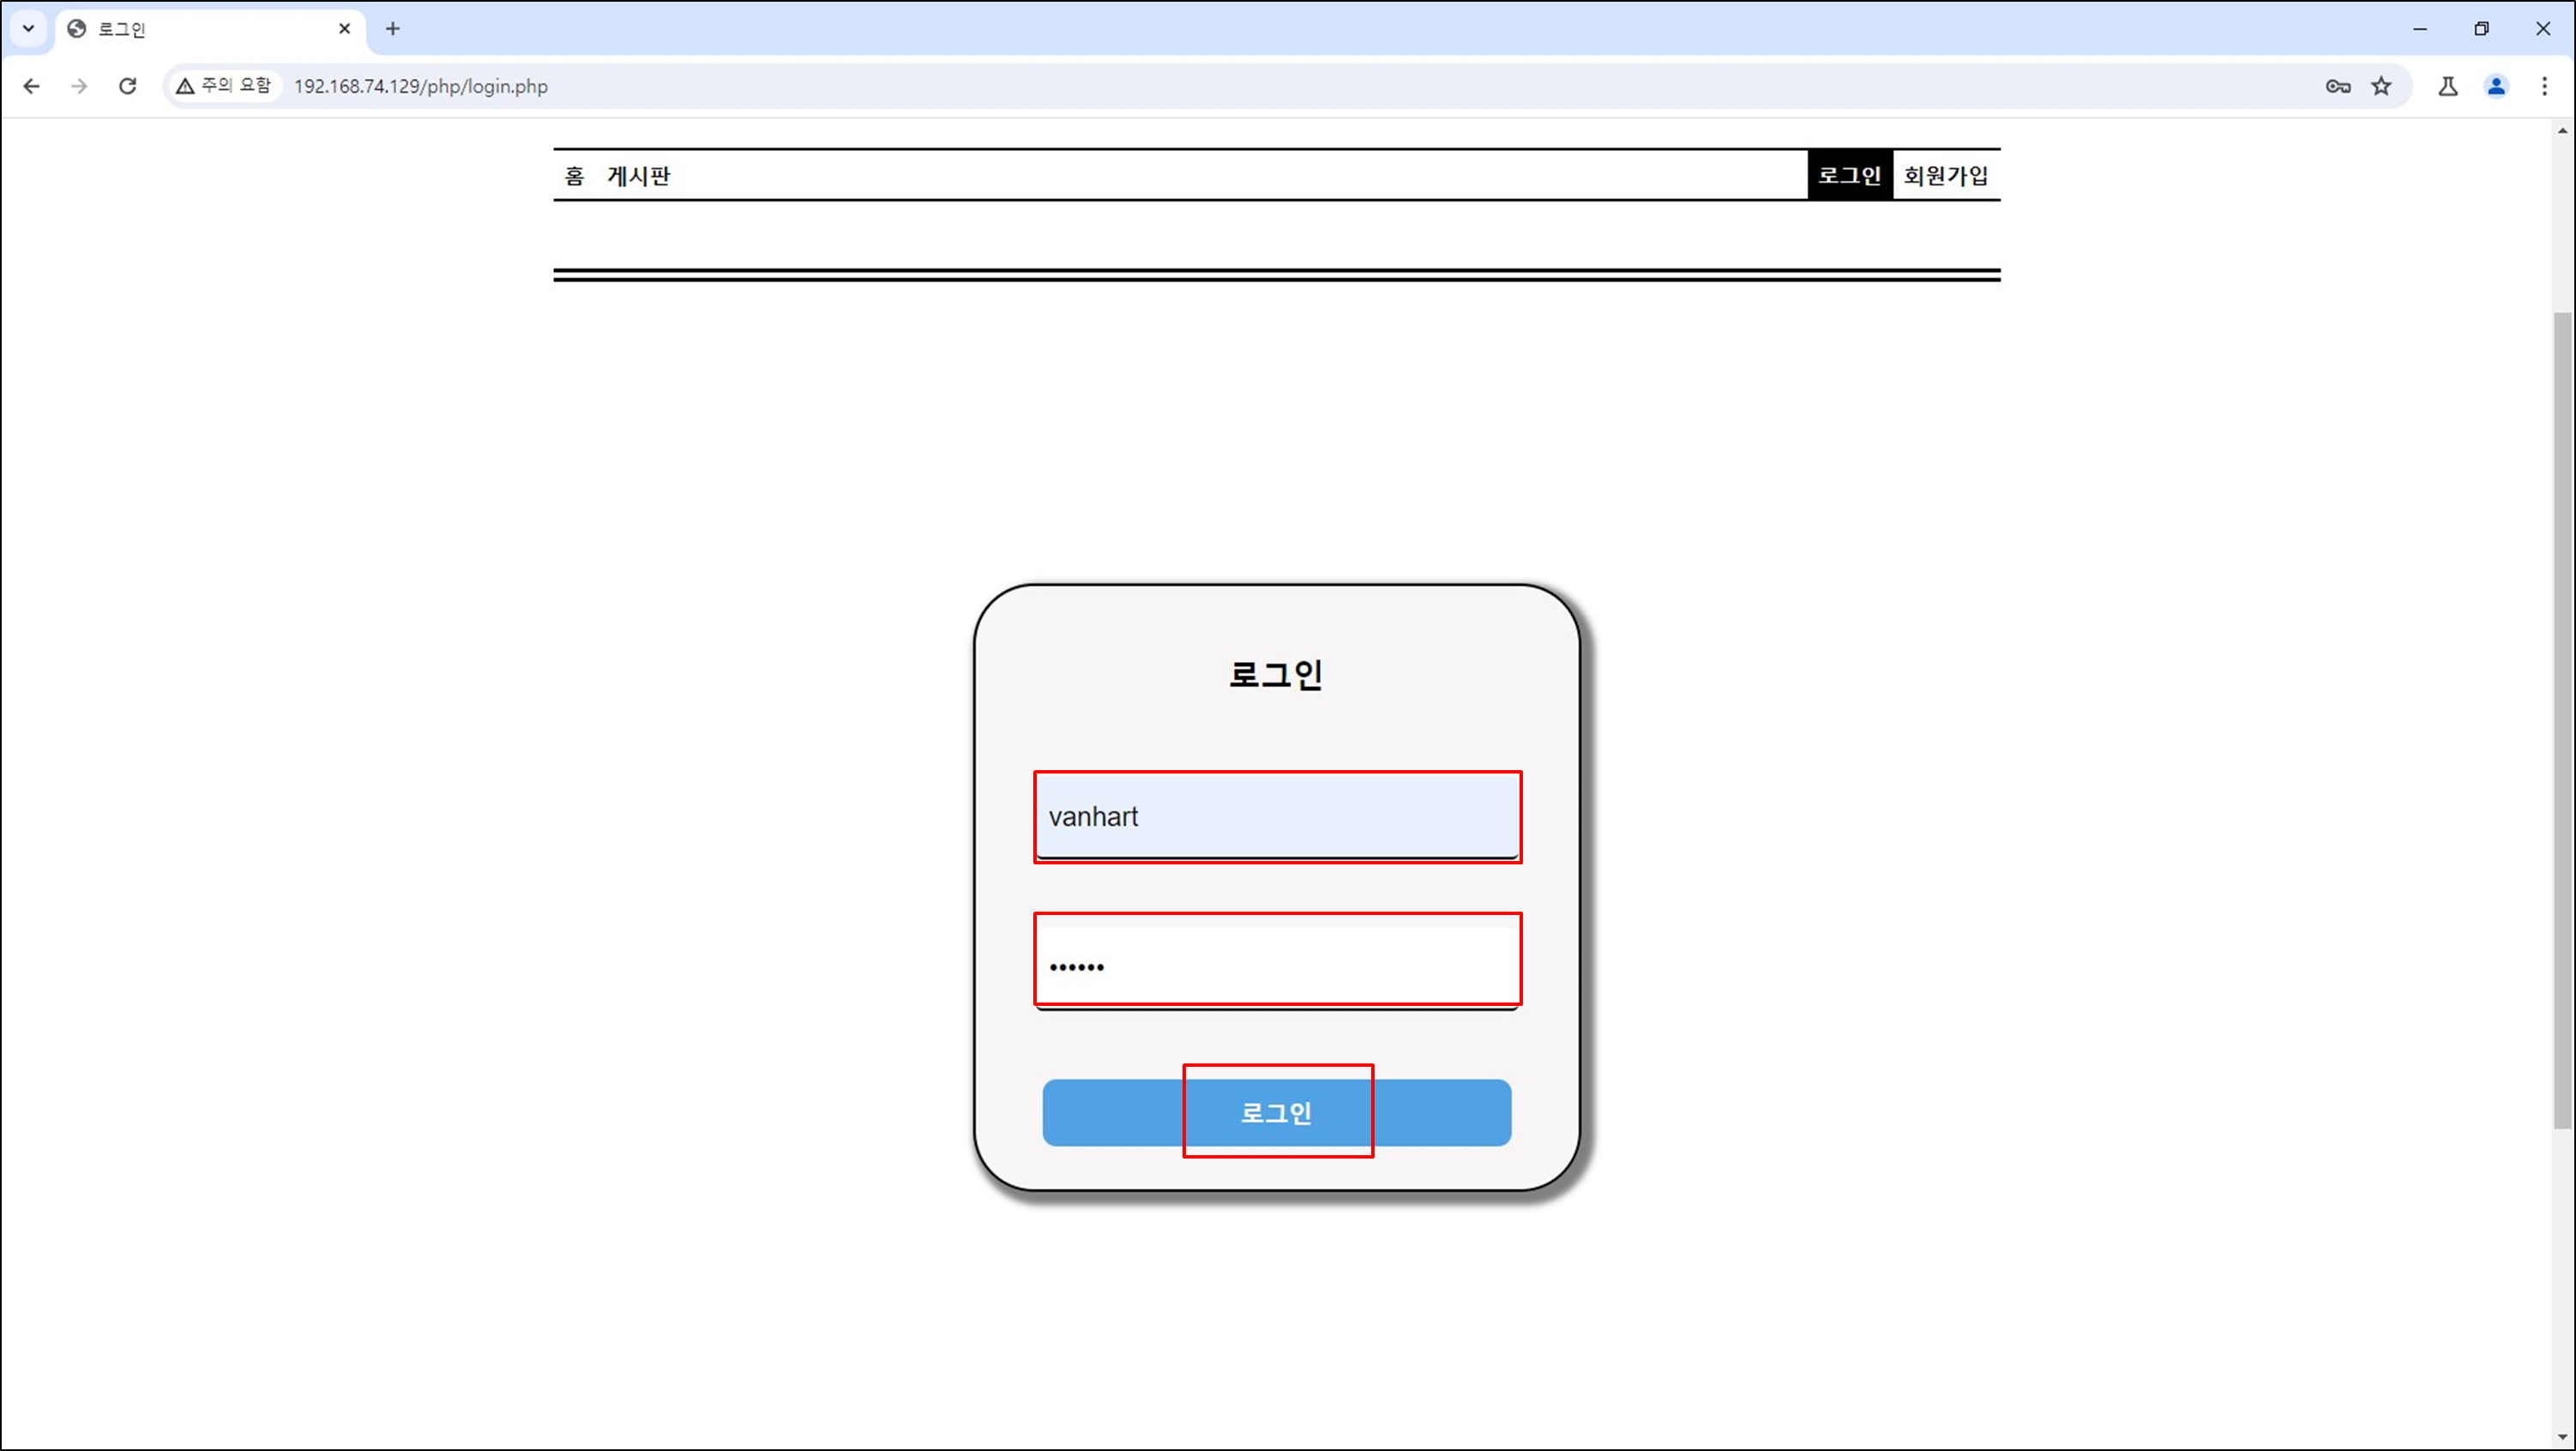Restore down the Chrome window
This screenshot has width=2576, height=1451.
[2481, 29]
